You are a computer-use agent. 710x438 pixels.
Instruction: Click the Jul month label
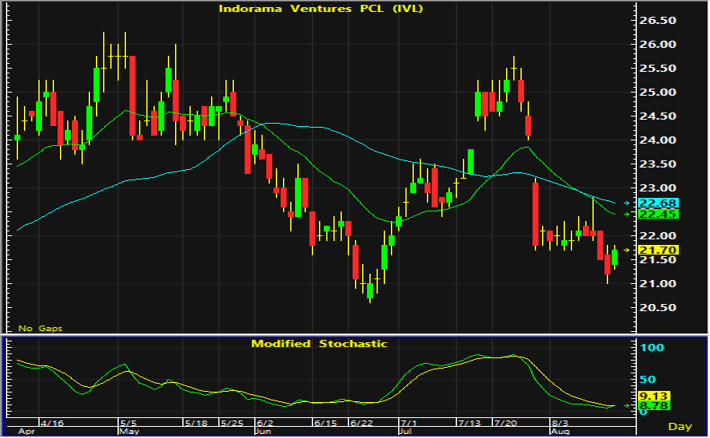[407, 431]
